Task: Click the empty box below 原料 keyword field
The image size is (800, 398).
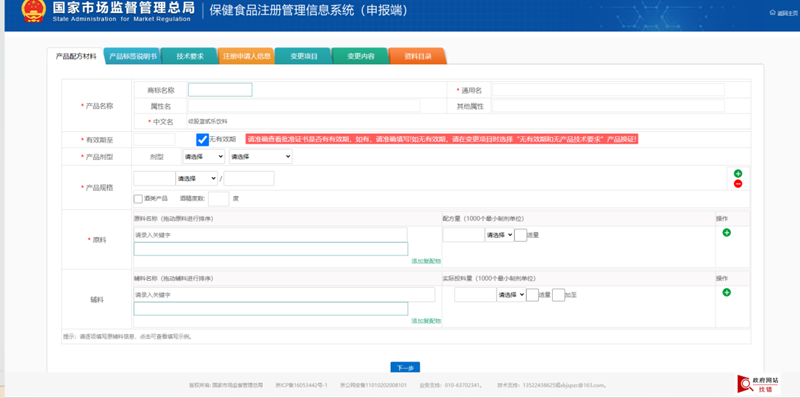Action: coord(270,249)
